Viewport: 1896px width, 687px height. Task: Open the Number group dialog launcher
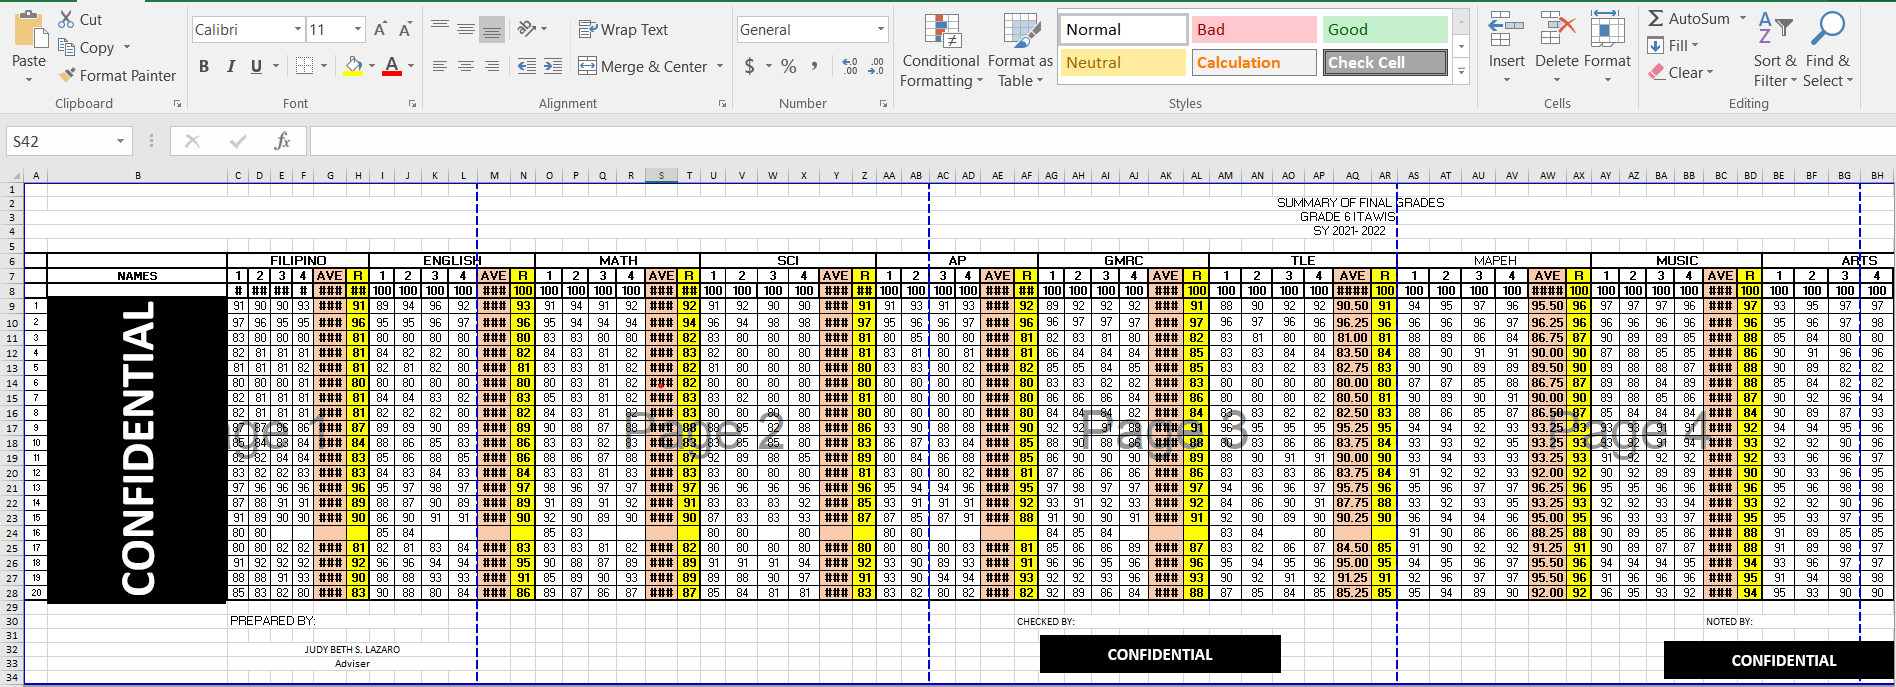883,104
